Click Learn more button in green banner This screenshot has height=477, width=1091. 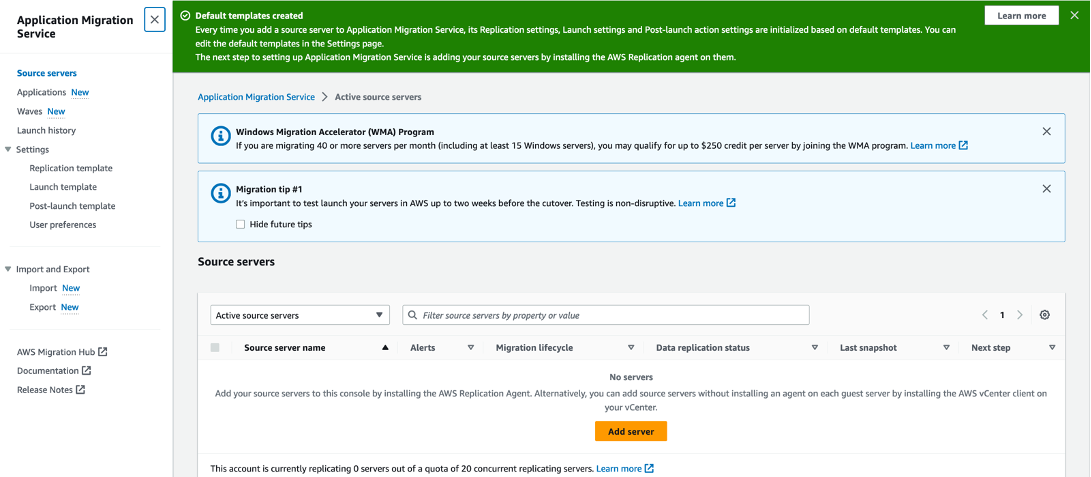(x=1021, y=15)
